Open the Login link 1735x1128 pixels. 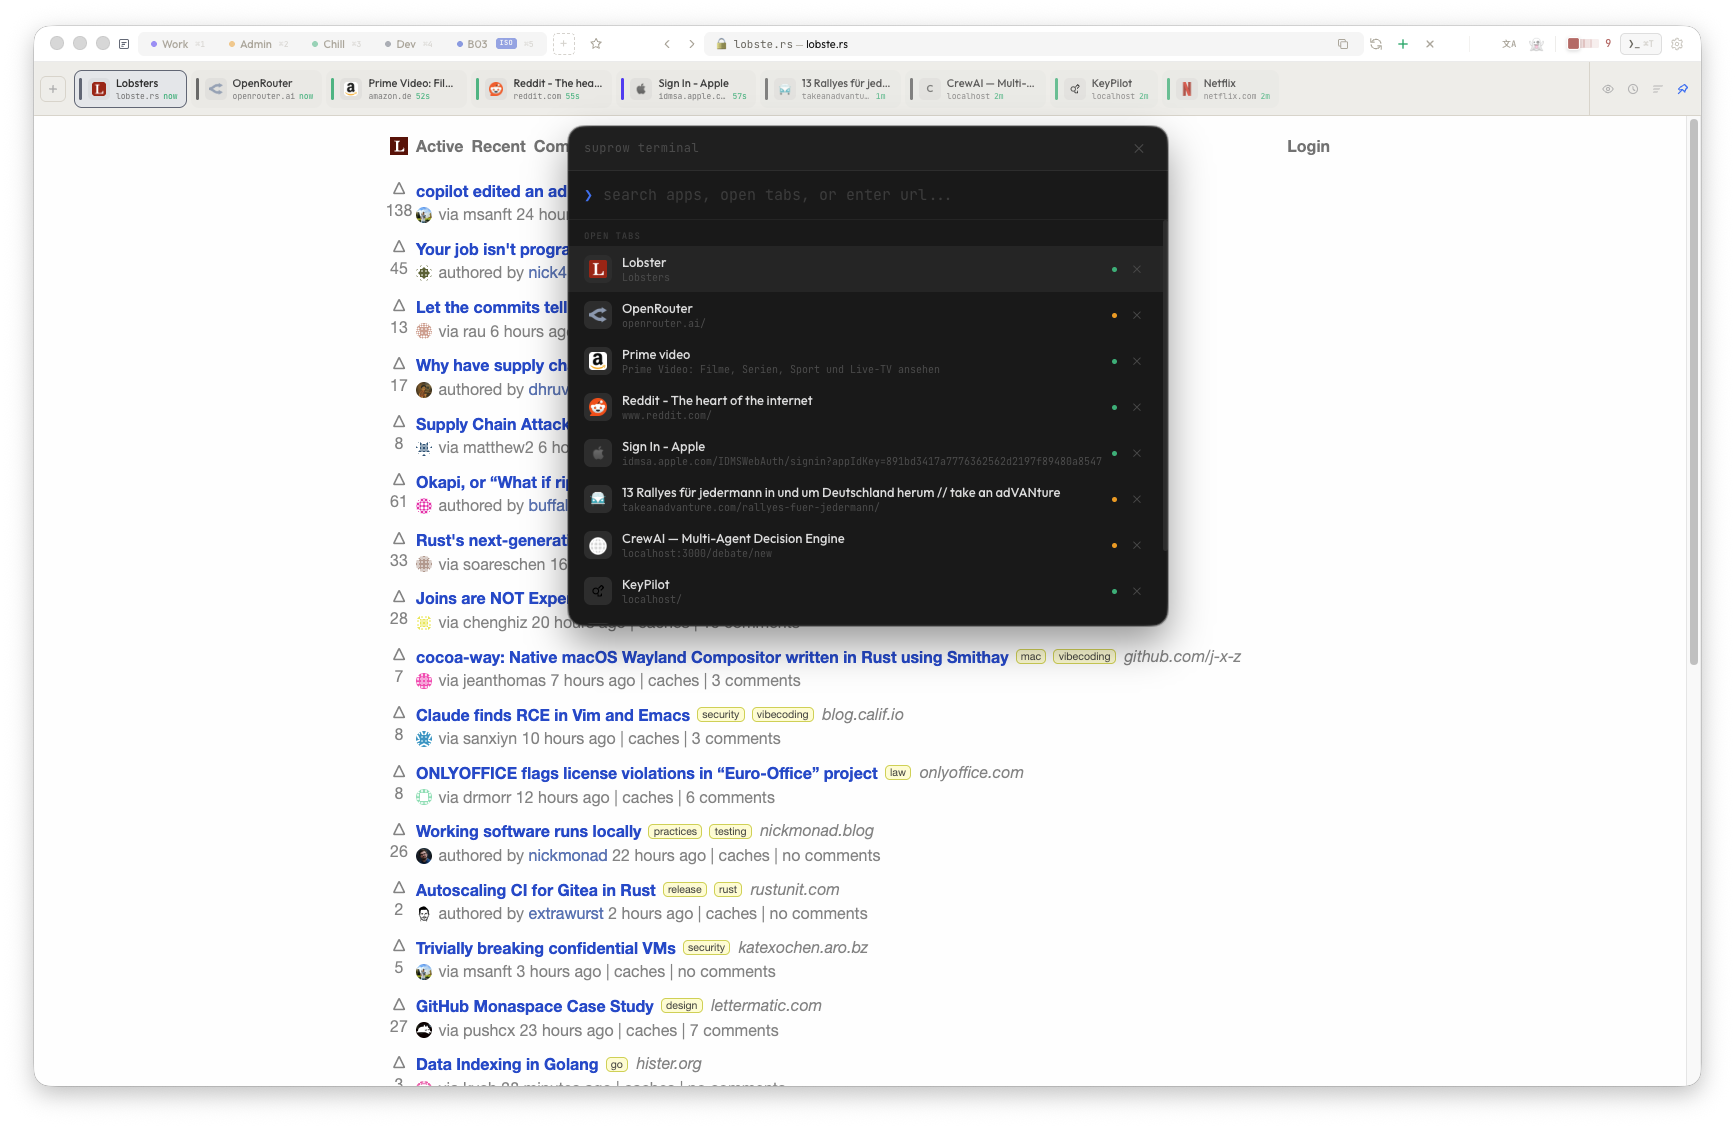1307,146
